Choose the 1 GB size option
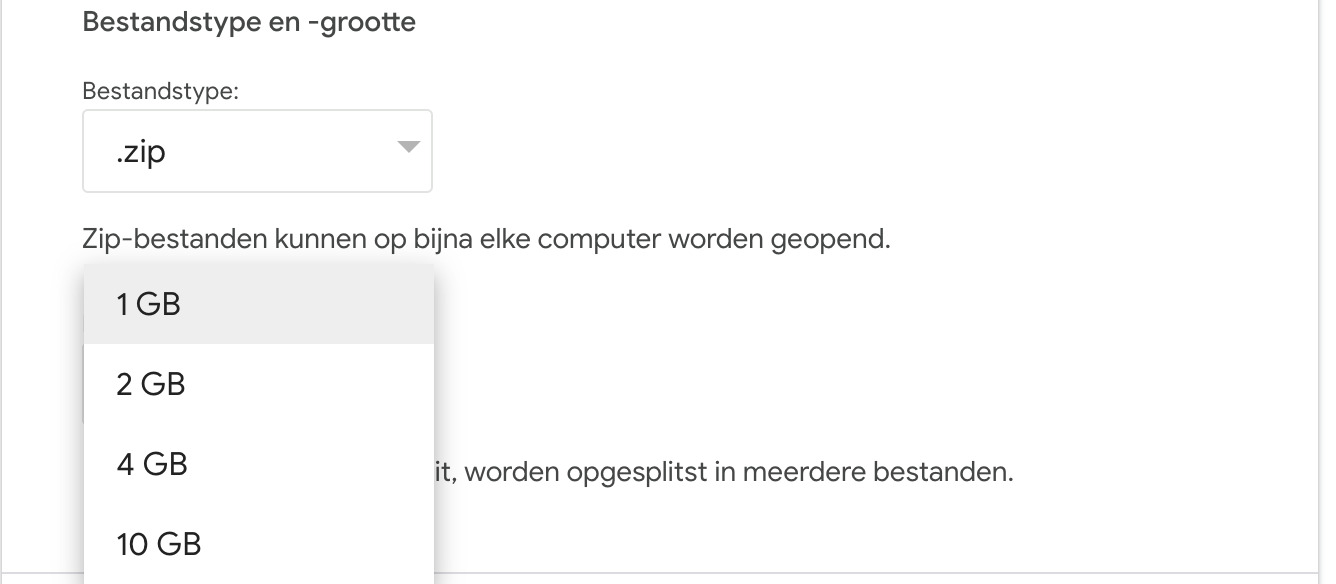1336x584 pixels. click(x=258, y=304)
